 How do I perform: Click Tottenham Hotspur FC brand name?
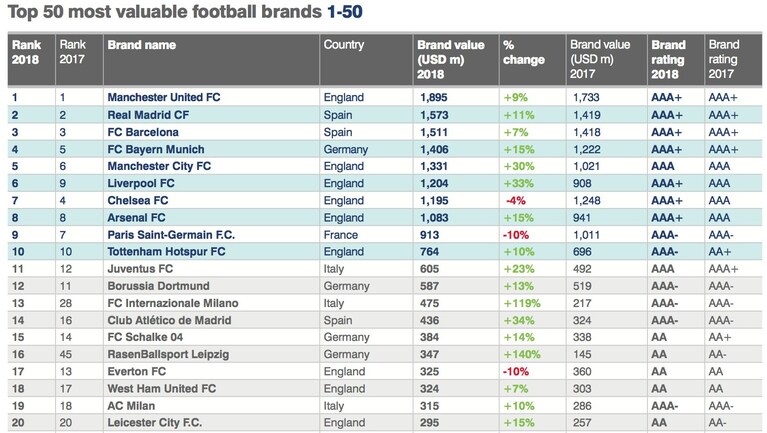coord(166,252)
